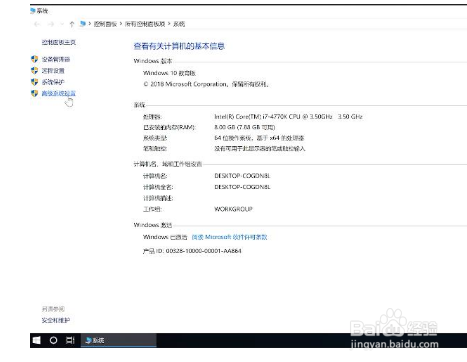Expand the chevron after the address bar computer icon
The width and height of the screenshot is (467, 362).
[90, 24]
